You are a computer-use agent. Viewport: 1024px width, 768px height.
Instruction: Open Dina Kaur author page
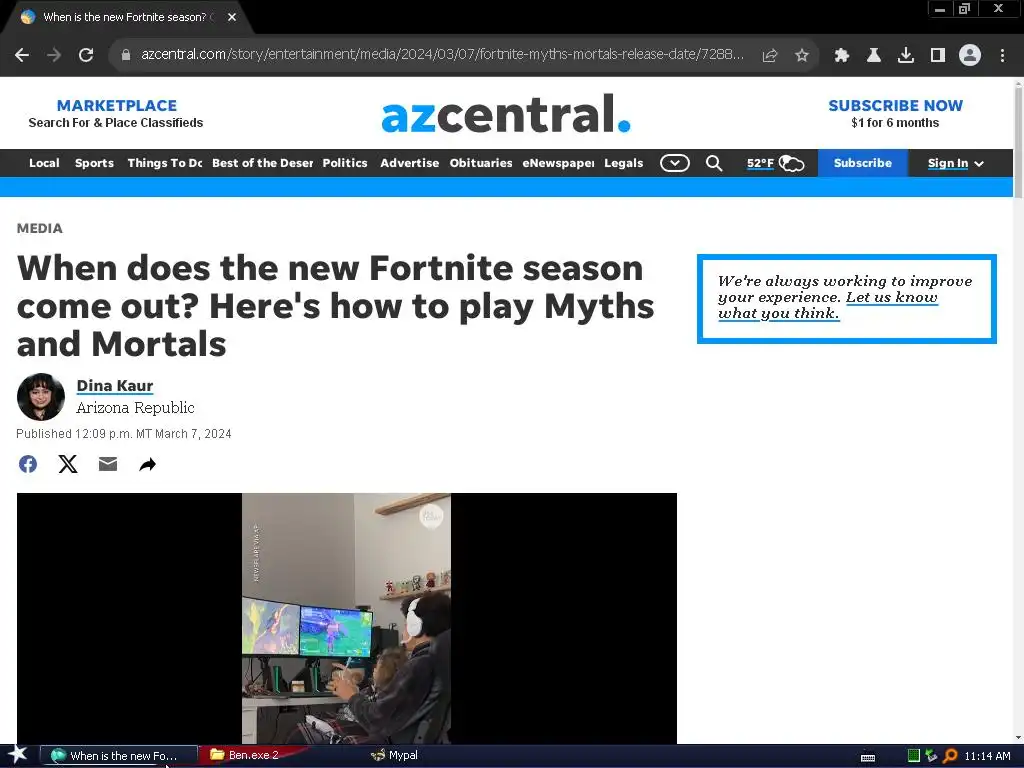(115, 386)
